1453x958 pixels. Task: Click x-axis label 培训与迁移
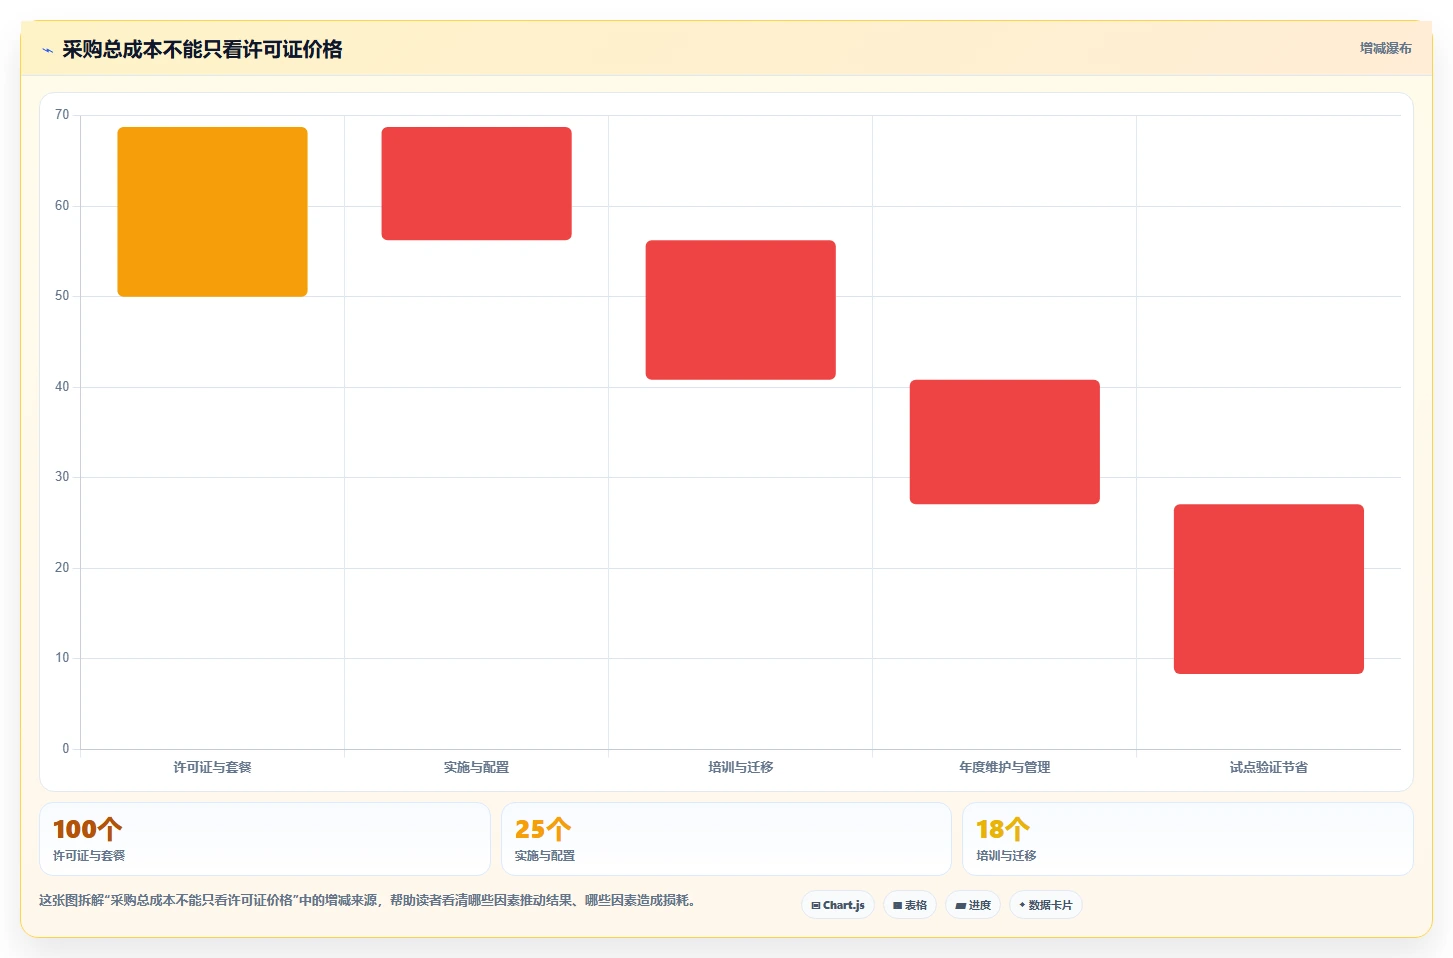(740, 767)
